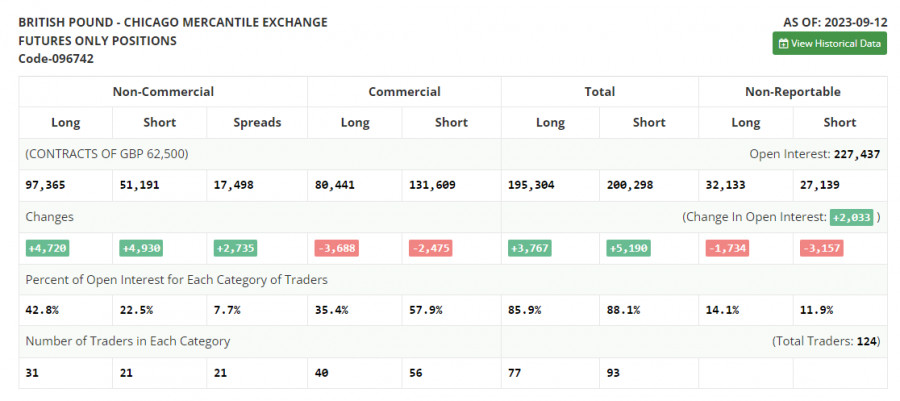
Task: Click the calendar icon beside View Historical Data
Action: (783, 43)
